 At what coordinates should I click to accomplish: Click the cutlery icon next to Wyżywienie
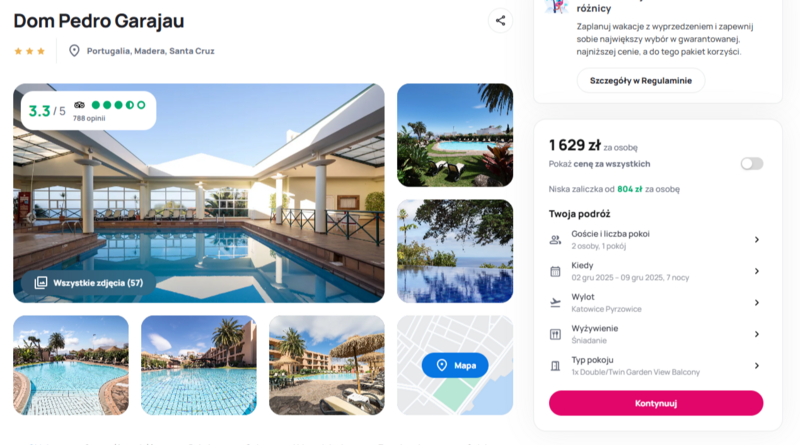pyautogui.click(x=555, y=334)
